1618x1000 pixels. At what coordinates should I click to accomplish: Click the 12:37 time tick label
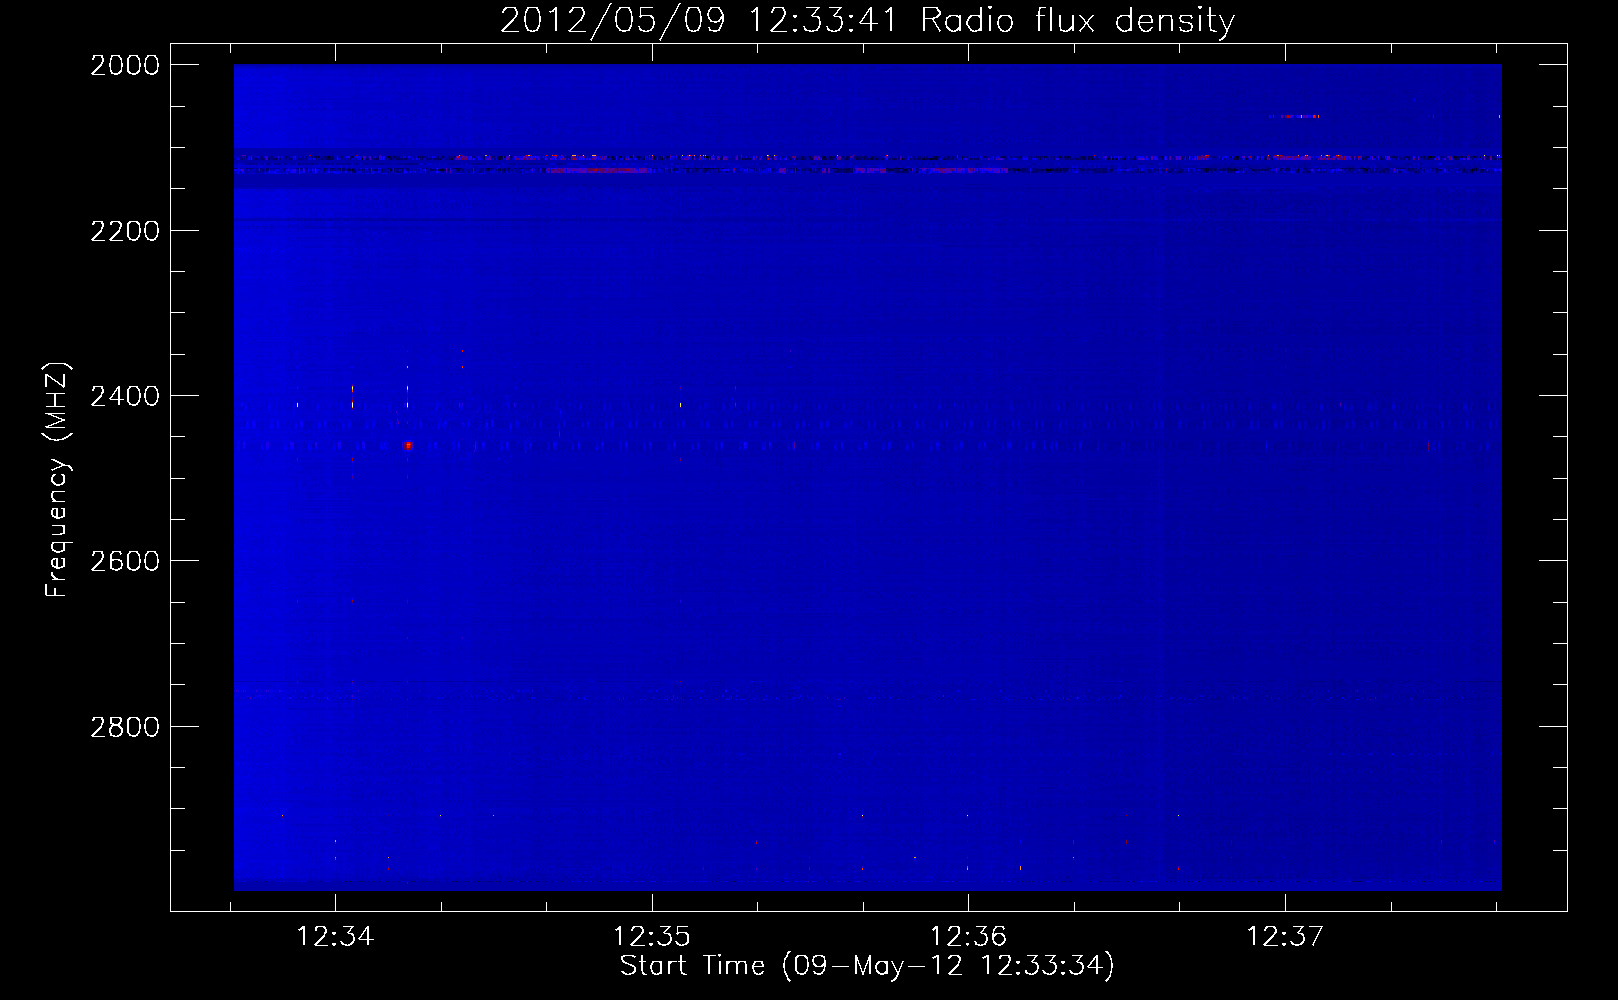(x=1285, y=936)
